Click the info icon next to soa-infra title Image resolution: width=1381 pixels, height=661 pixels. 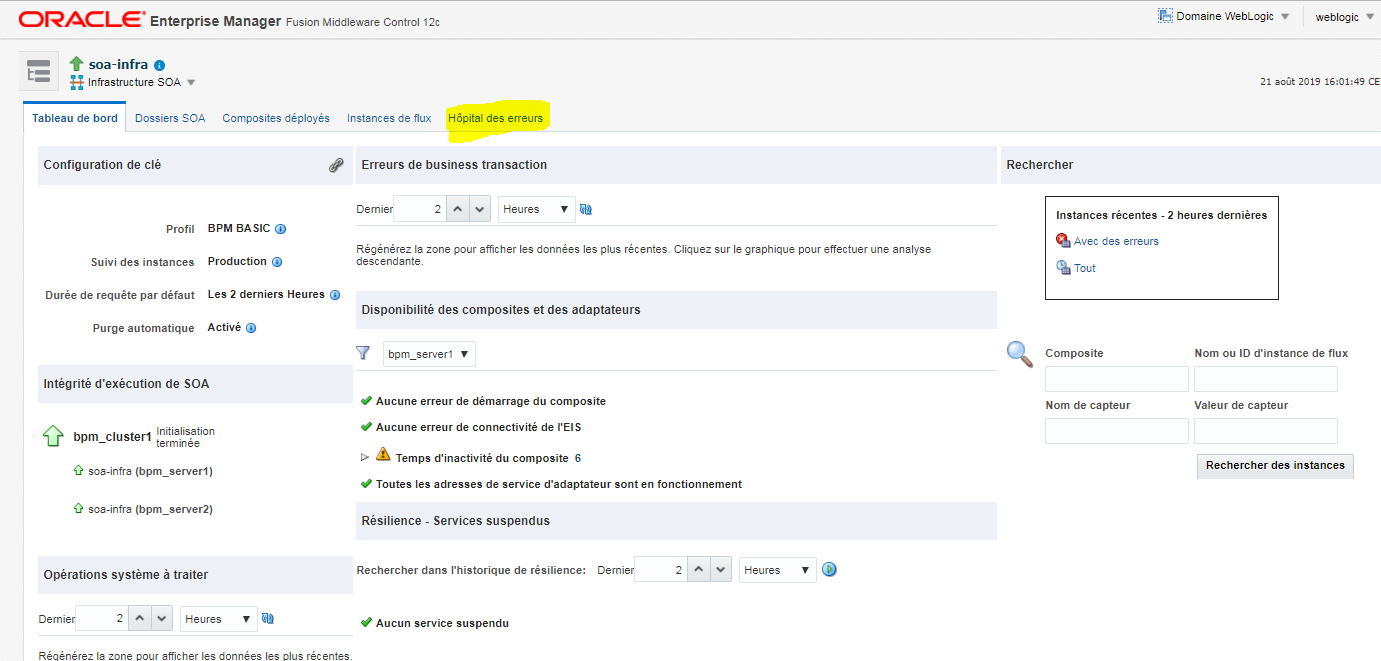pyautogui.click(x=160, y=65)
